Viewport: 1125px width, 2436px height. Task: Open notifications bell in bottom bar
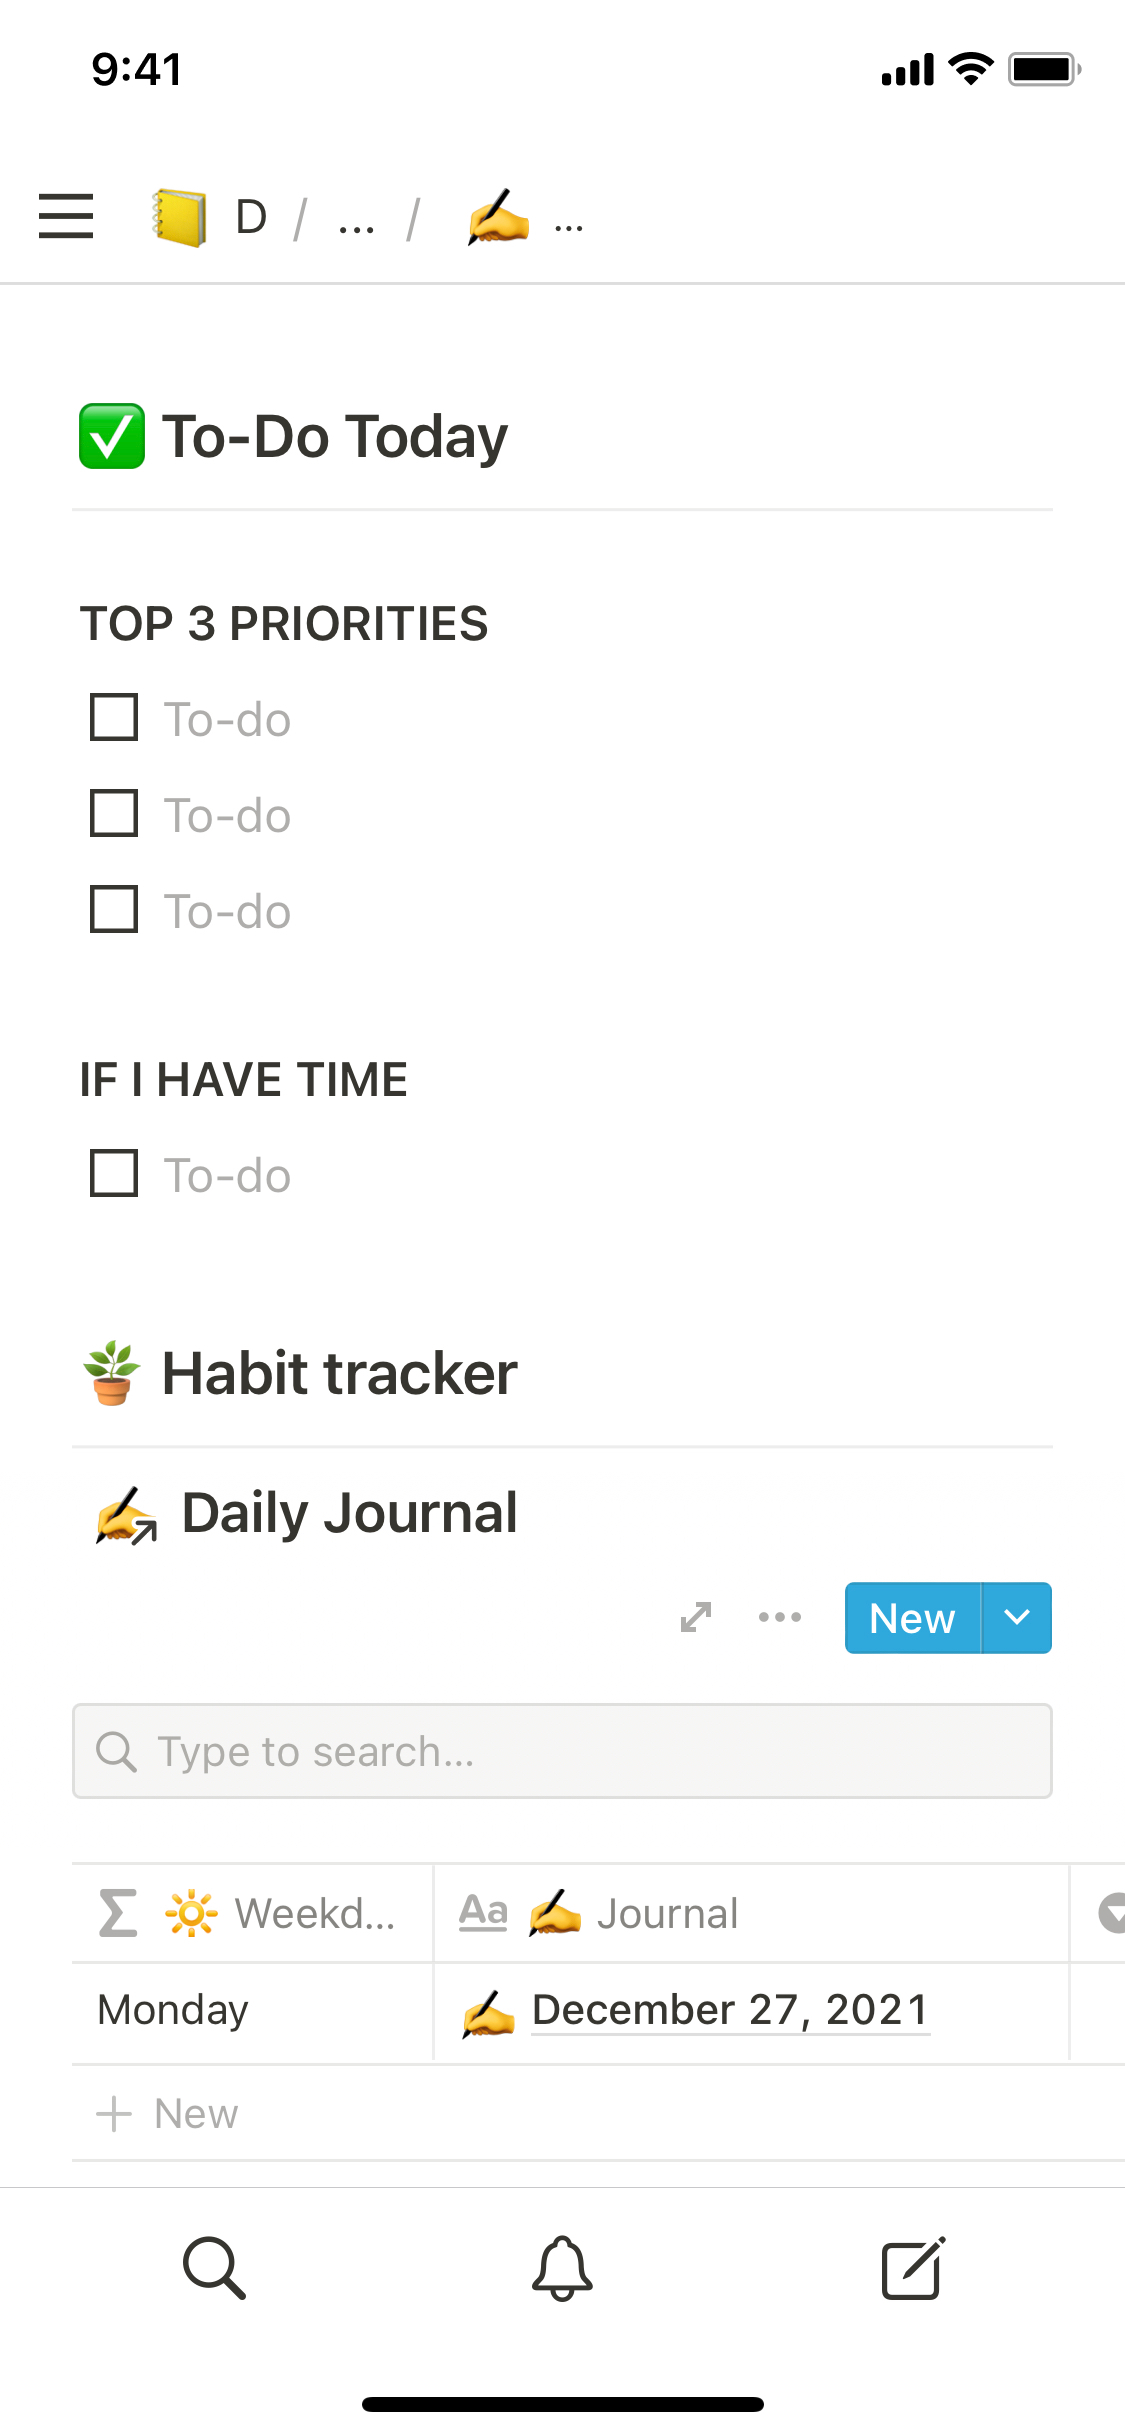tap(562, 2268)
